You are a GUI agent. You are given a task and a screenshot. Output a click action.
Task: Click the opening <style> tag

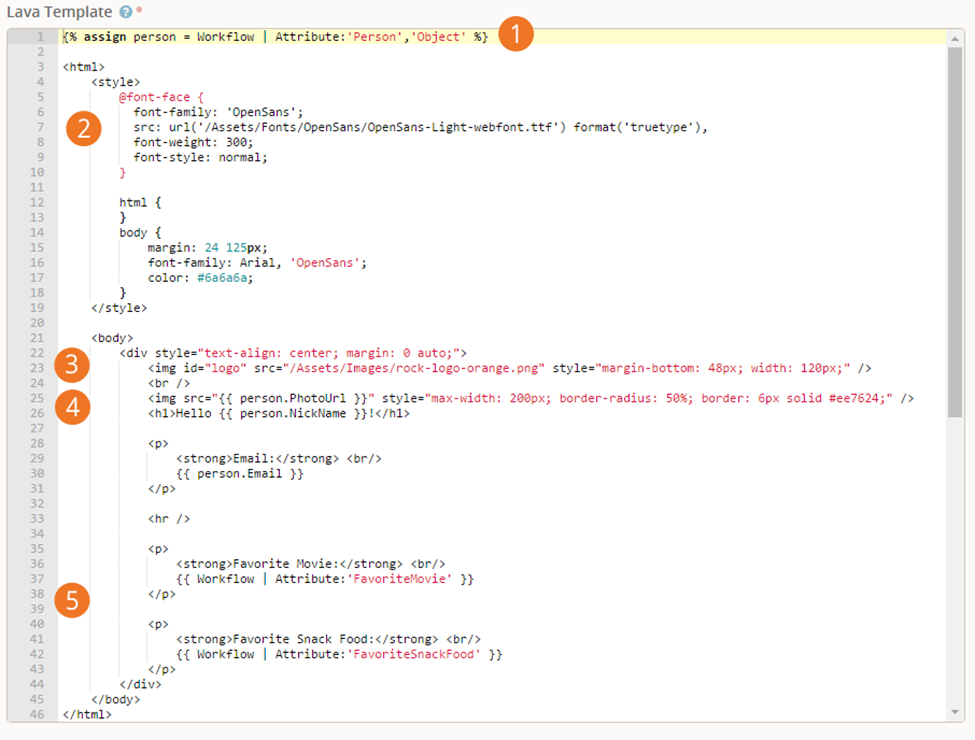[x=115, y=82]
